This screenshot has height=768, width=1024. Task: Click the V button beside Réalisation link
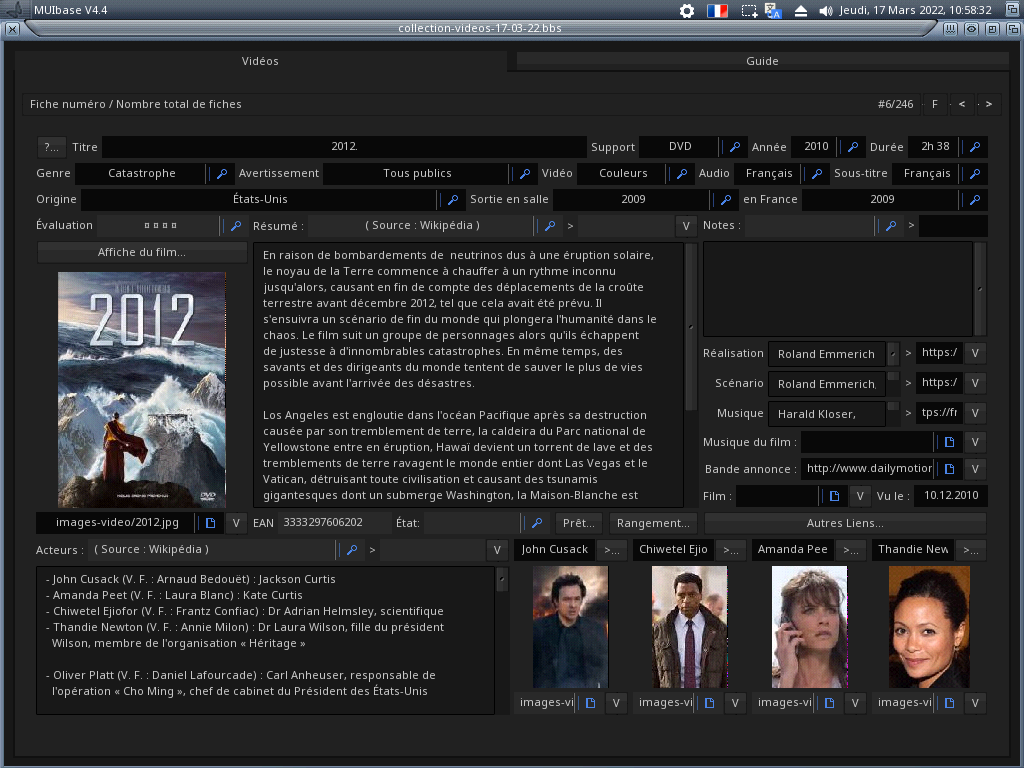[975, 353]
